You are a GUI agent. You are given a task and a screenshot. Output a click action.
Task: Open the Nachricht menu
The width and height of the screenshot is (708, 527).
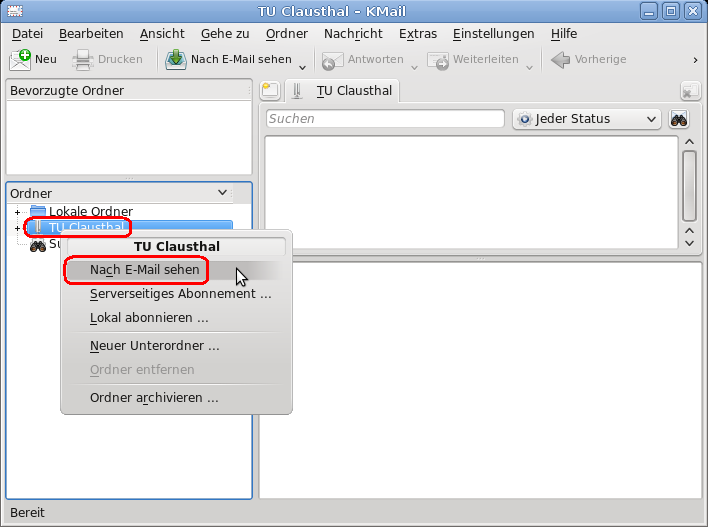pos(353,34)
